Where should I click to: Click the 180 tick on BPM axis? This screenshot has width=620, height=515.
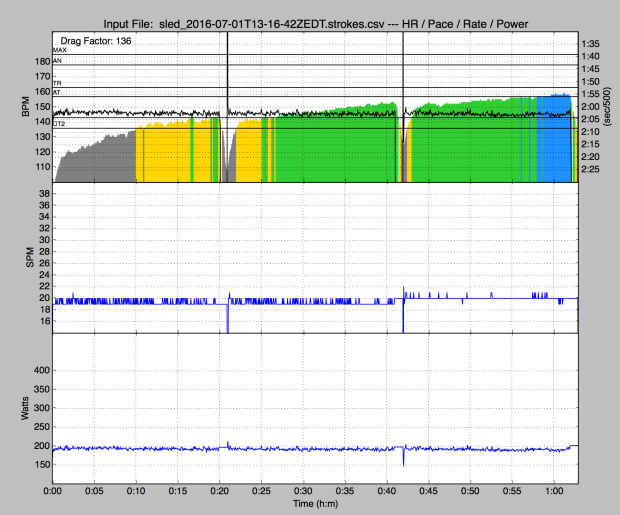(40, 62)
